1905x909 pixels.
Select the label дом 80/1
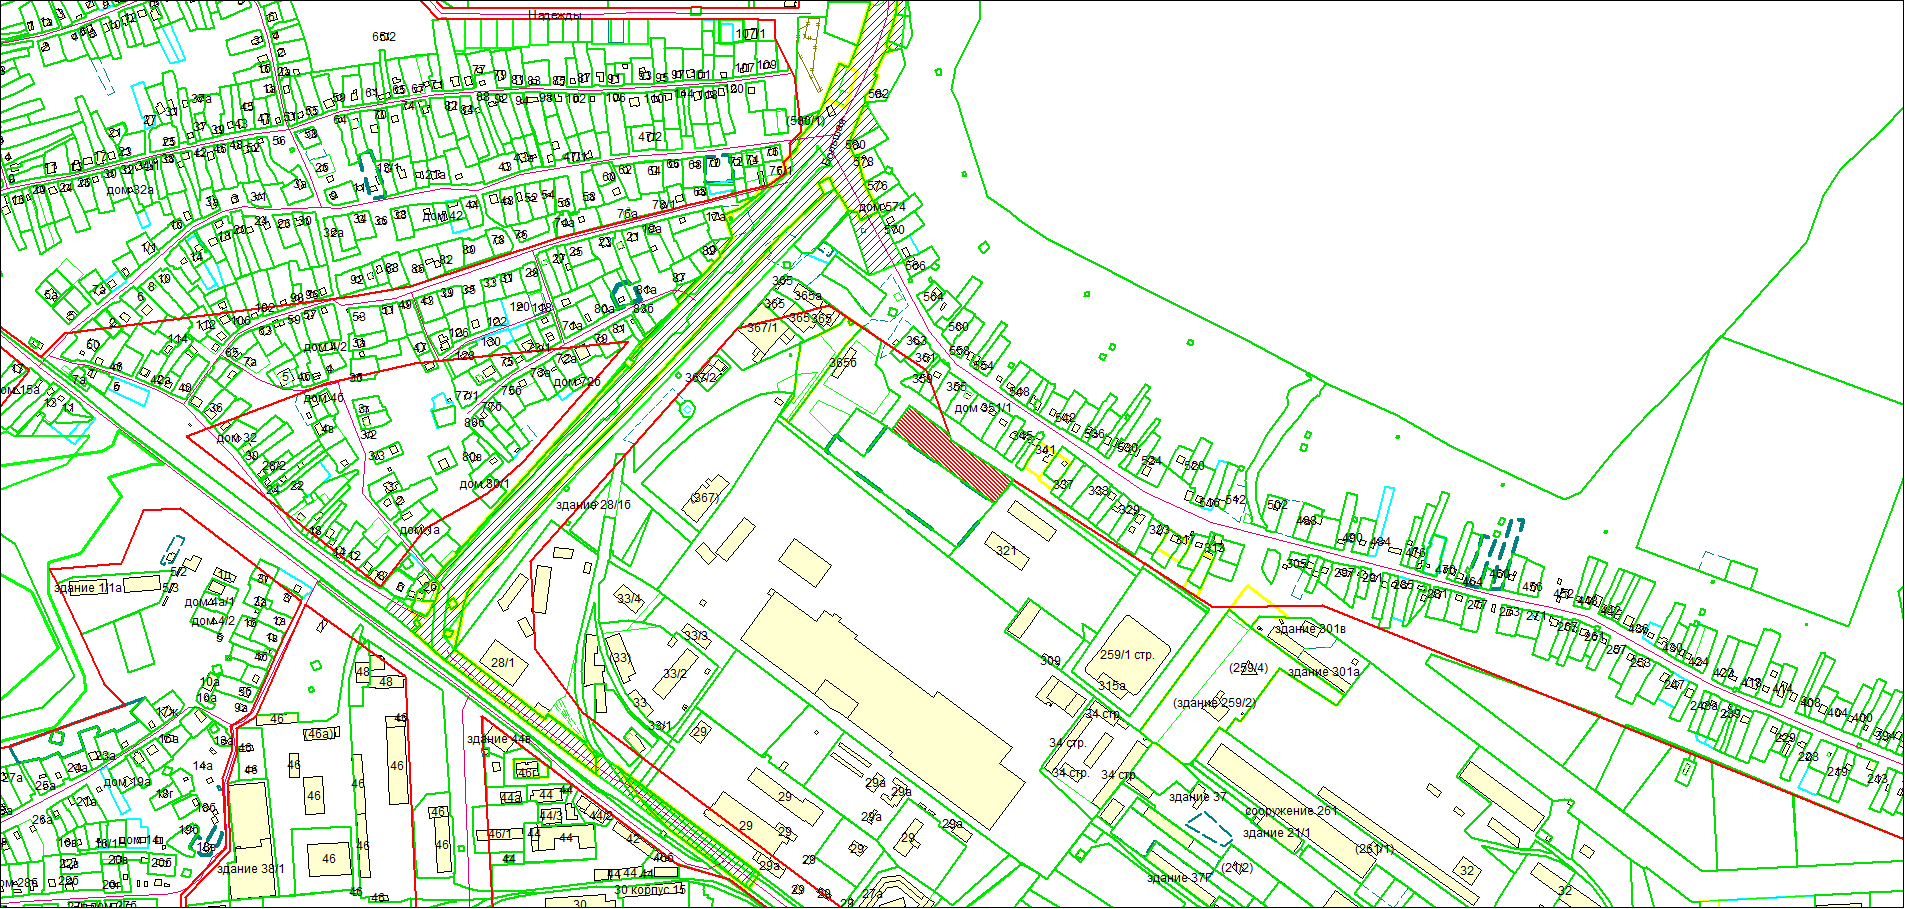[x=484, y=484]
